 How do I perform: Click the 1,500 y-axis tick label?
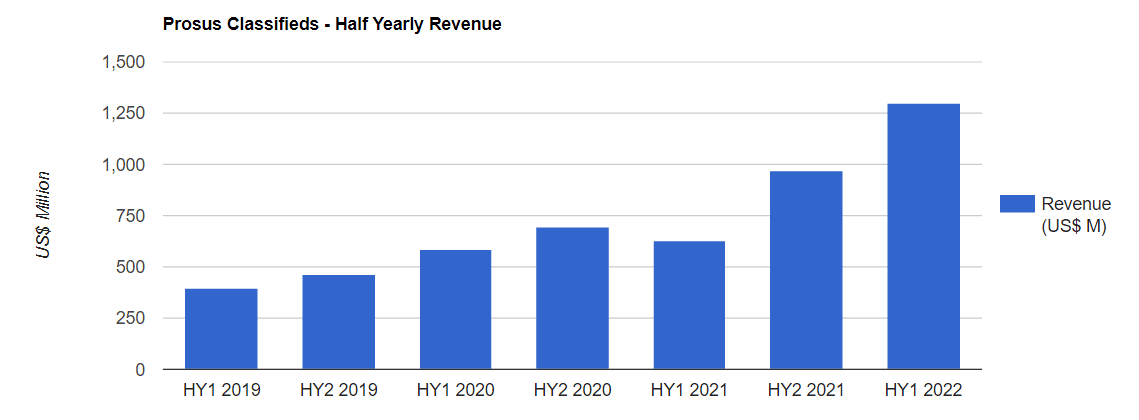click(x=124, y=62)
